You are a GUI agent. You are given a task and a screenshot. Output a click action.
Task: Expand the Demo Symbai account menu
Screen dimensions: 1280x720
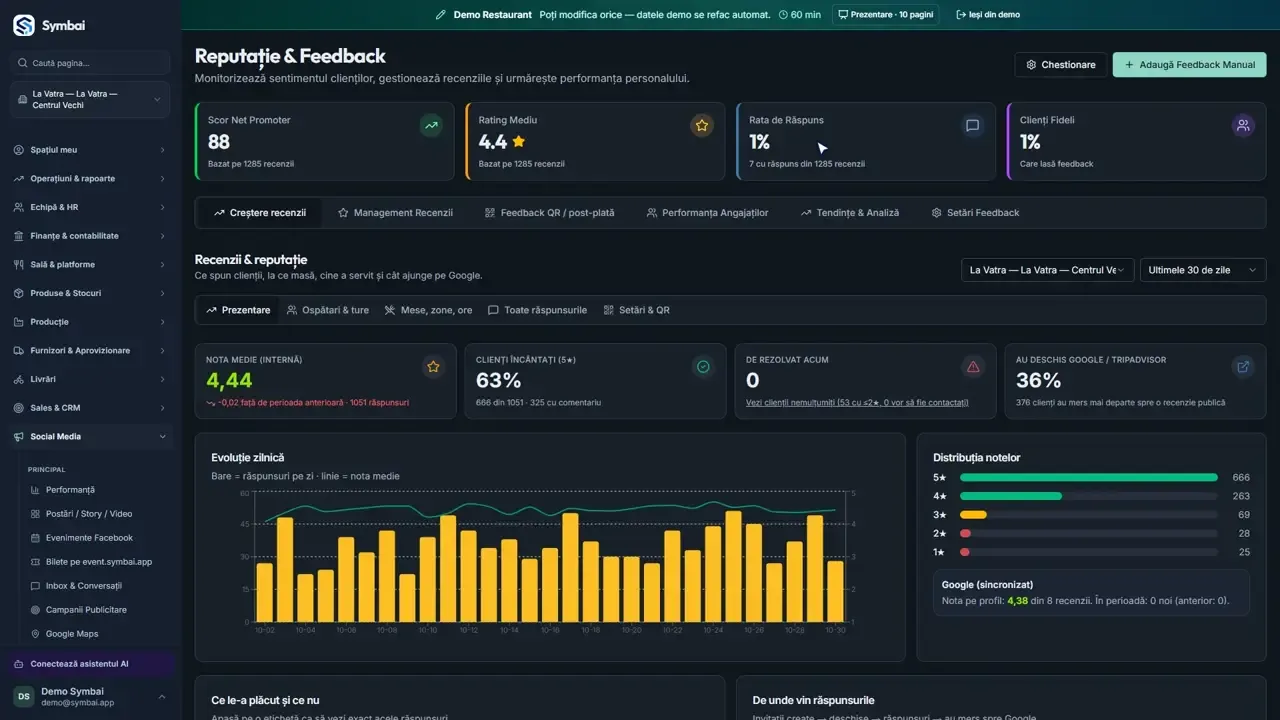coord(91,697)
